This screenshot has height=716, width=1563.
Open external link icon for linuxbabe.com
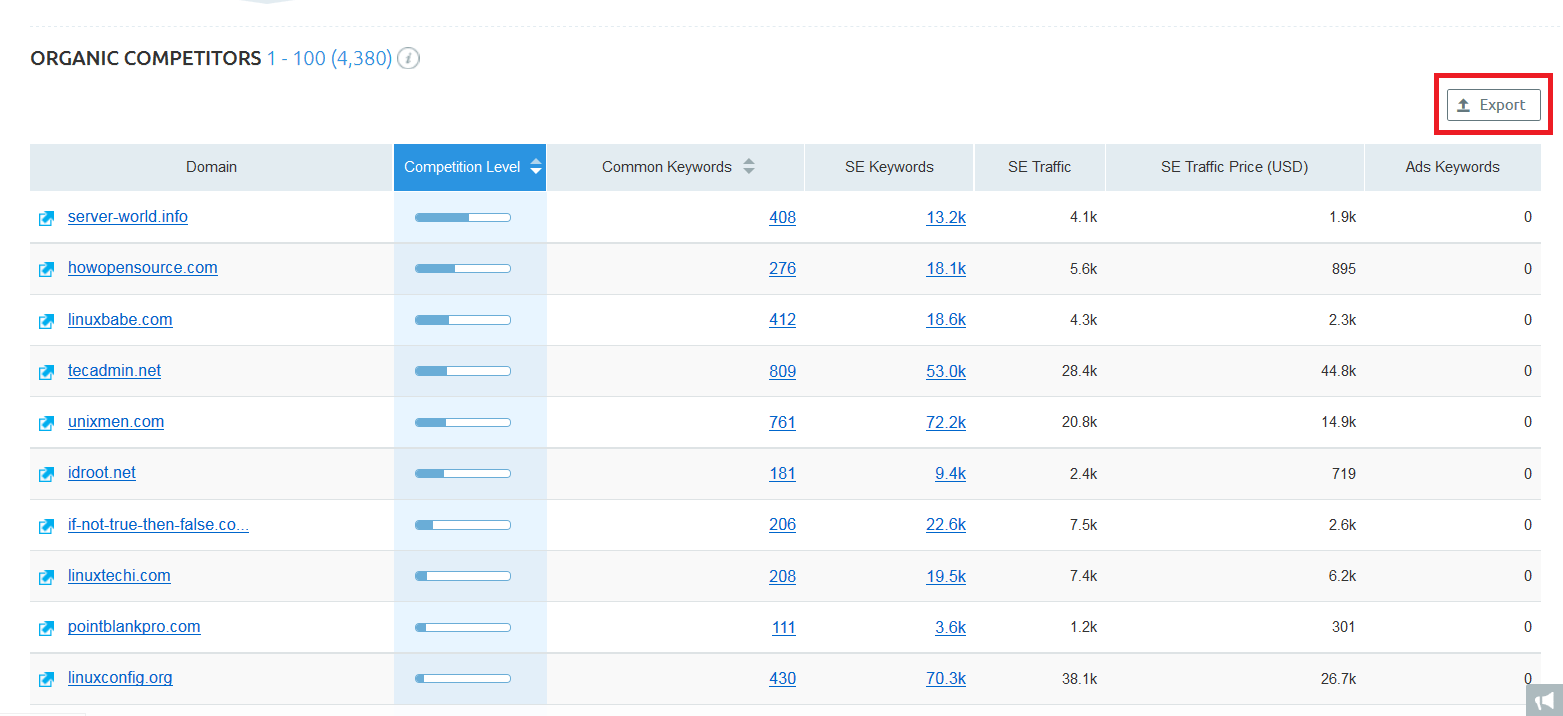46,321
